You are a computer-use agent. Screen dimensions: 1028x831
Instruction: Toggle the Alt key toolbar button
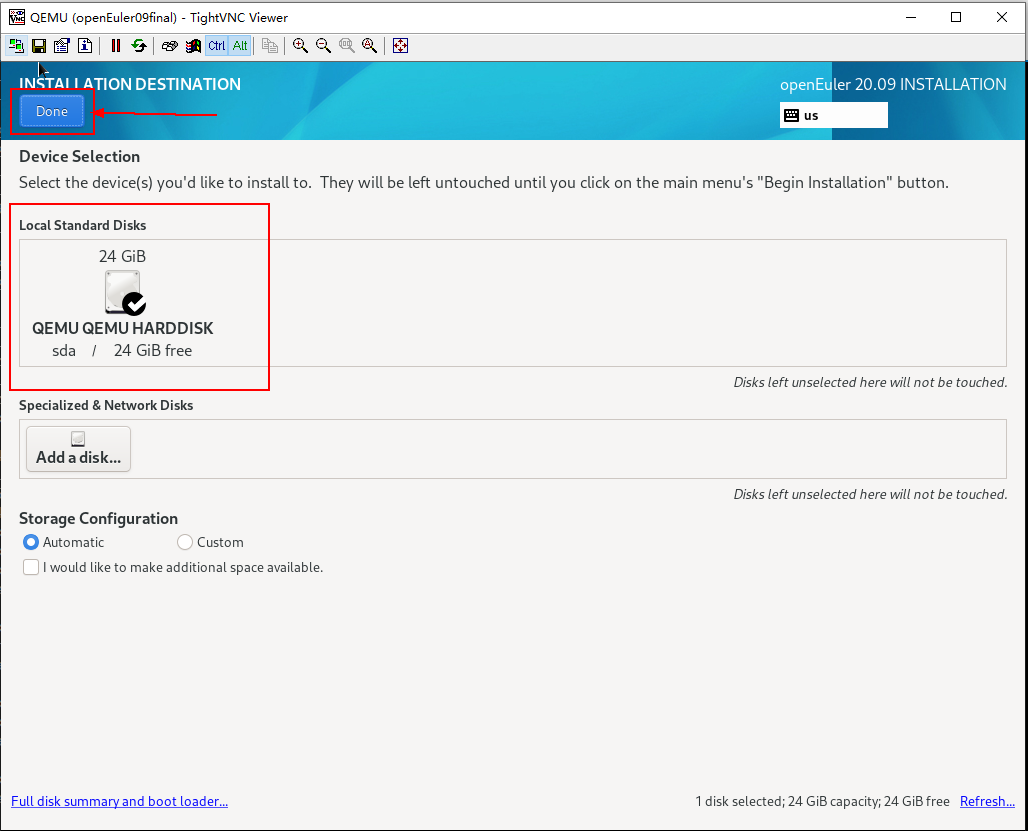coord(240,46)
